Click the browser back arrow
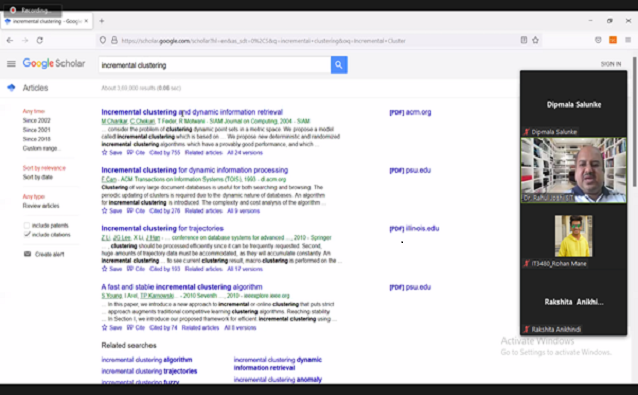Image resolution: width=638 pixels, height=395 pixels. pos(10,40)
